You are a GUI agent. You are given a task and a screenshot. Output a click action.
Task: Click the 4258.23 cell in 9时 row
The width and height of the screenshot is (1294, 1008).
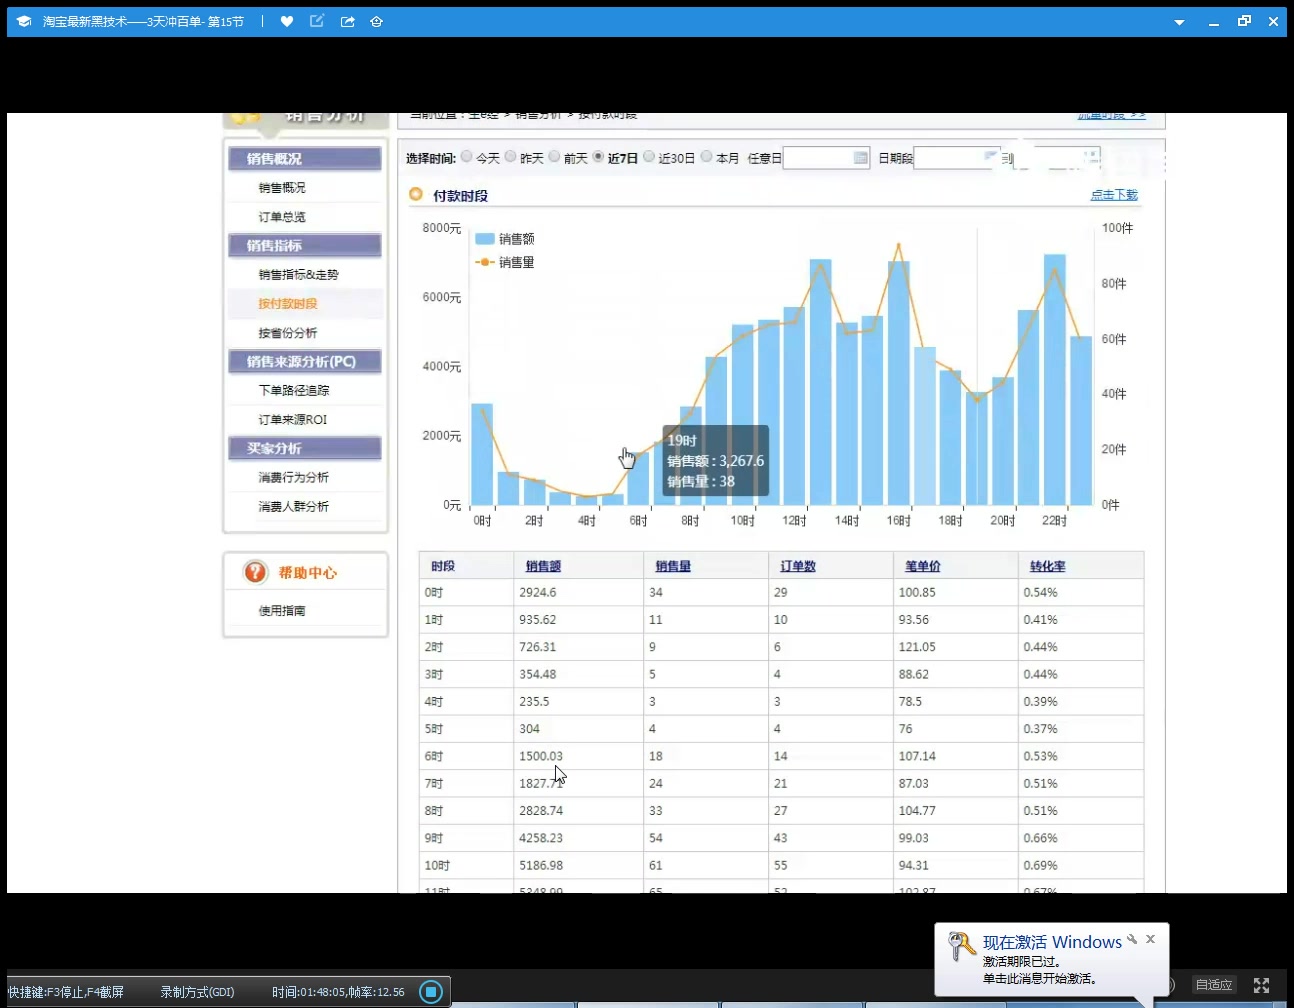coord(541,839)
